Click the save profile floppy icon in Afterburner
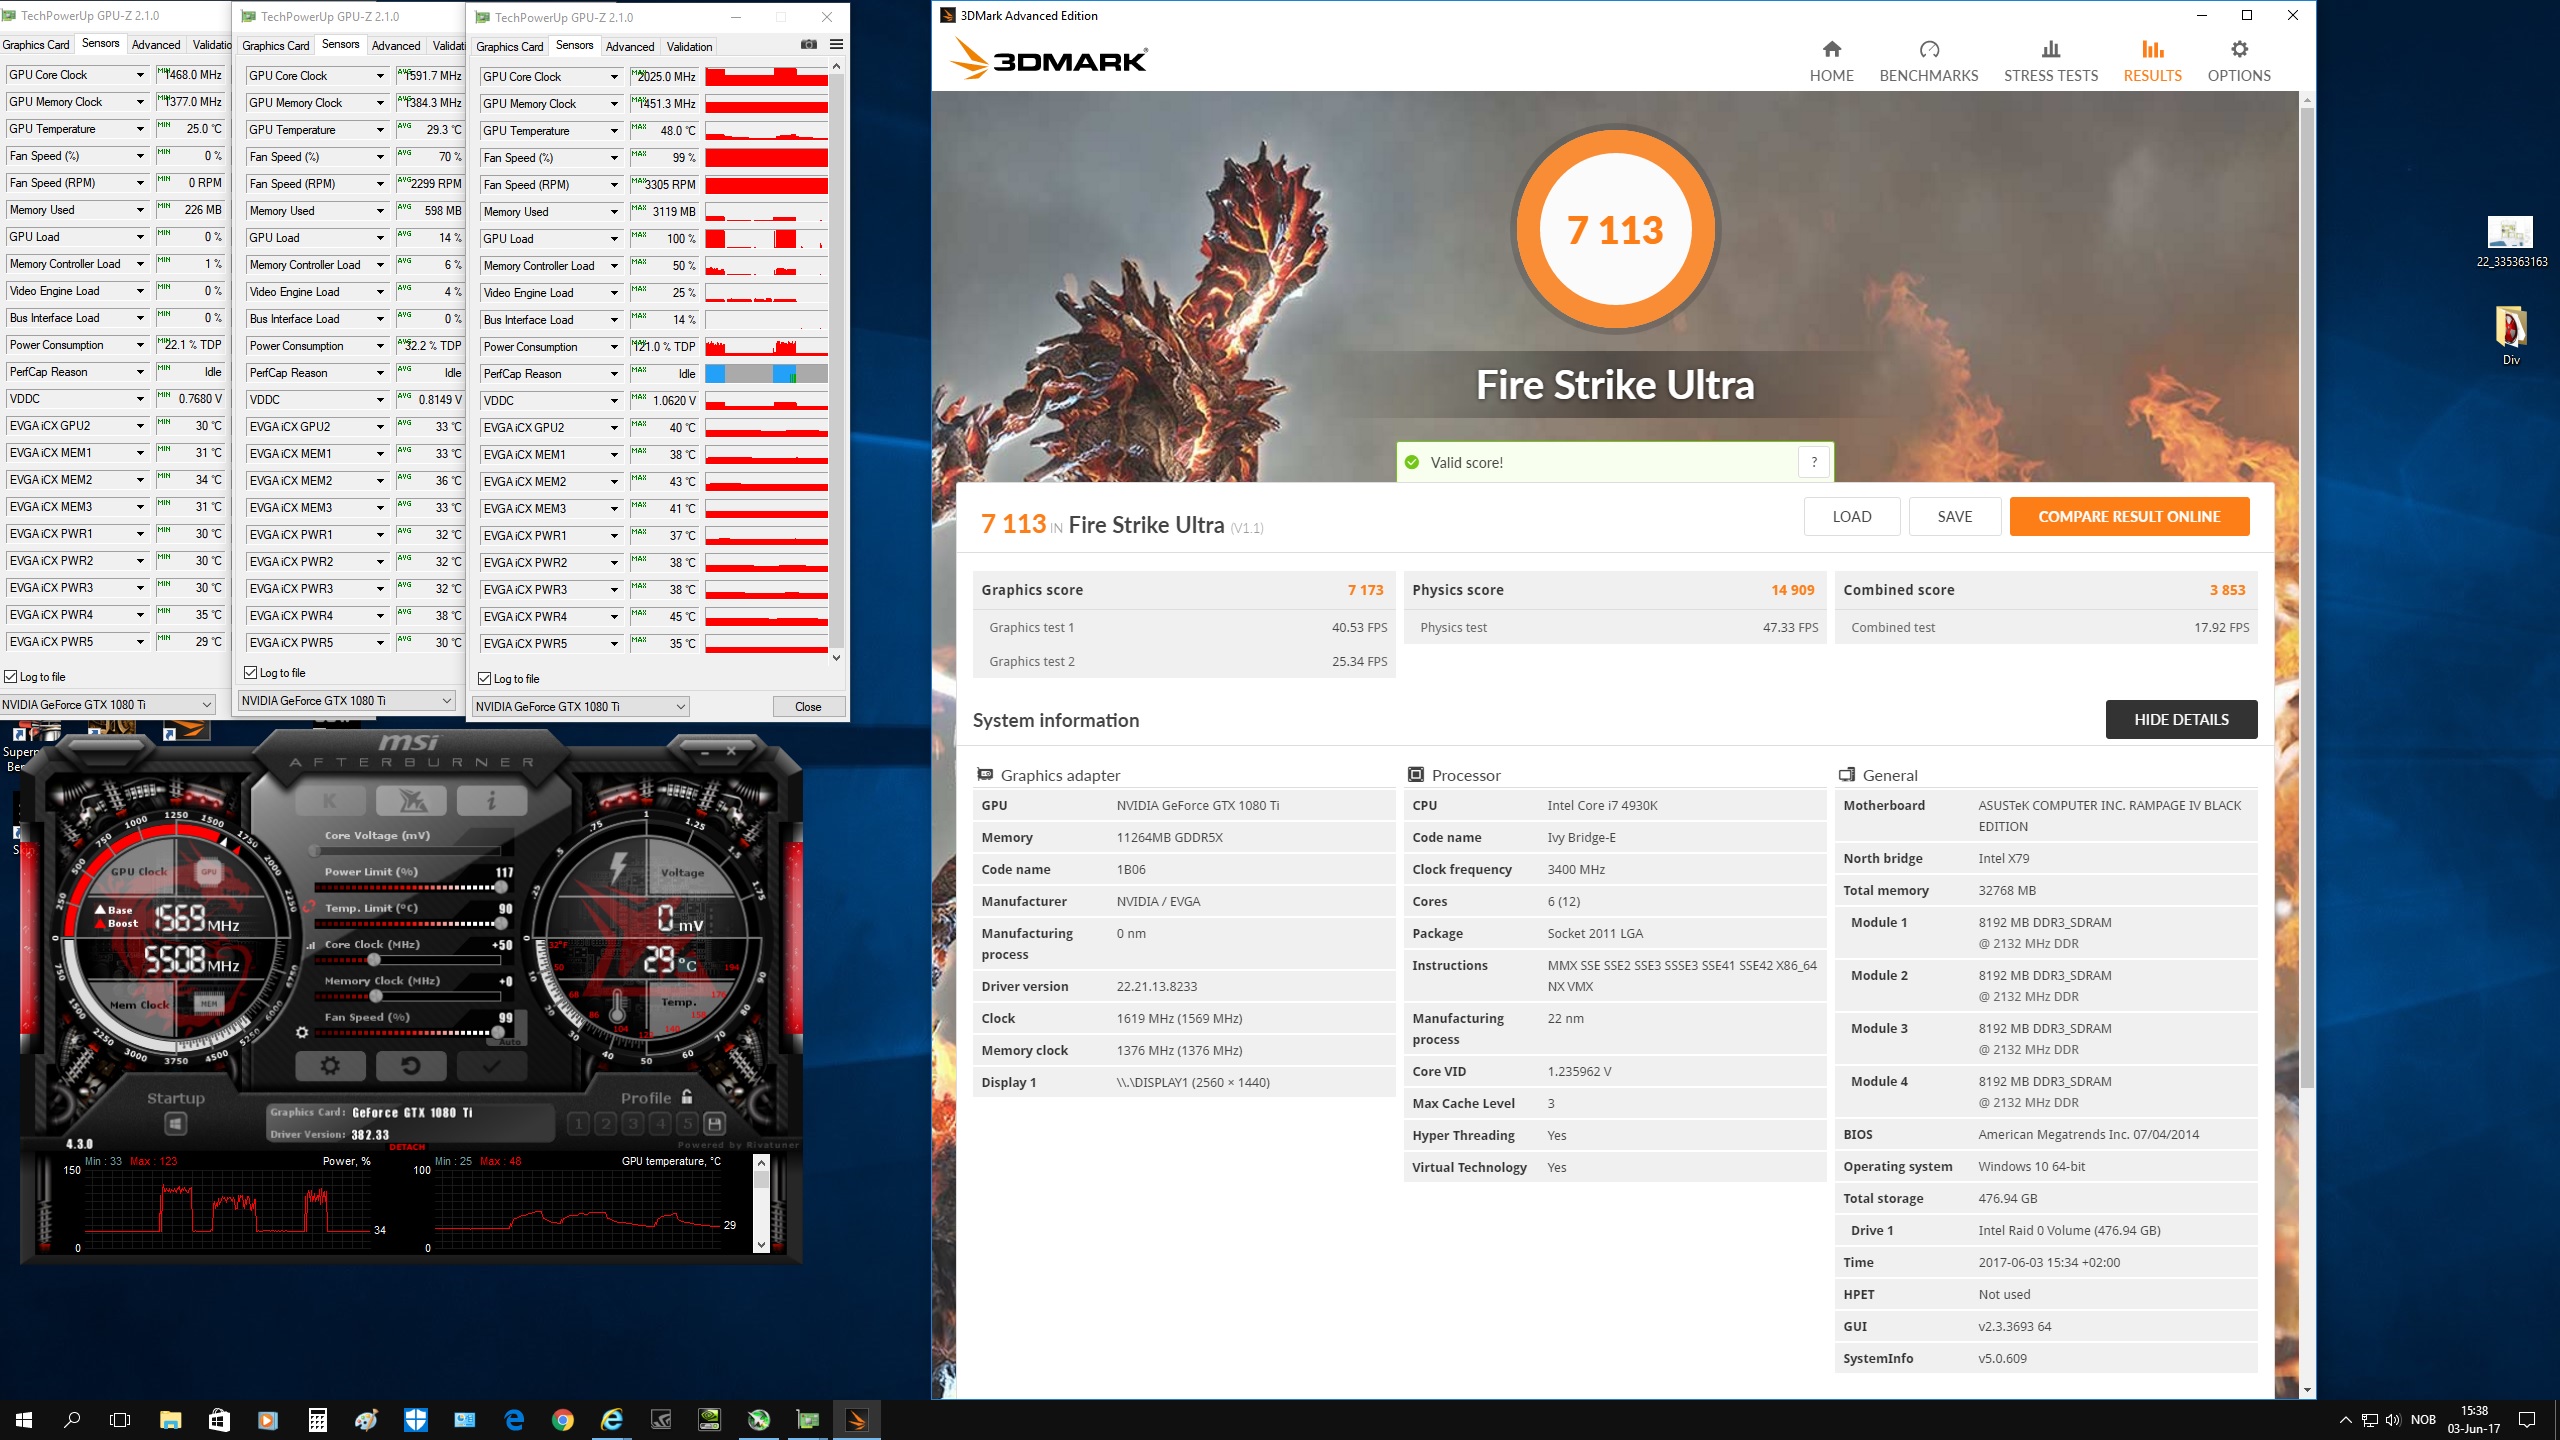Screen dimensions: 2560x1440 click(714, 1124)
